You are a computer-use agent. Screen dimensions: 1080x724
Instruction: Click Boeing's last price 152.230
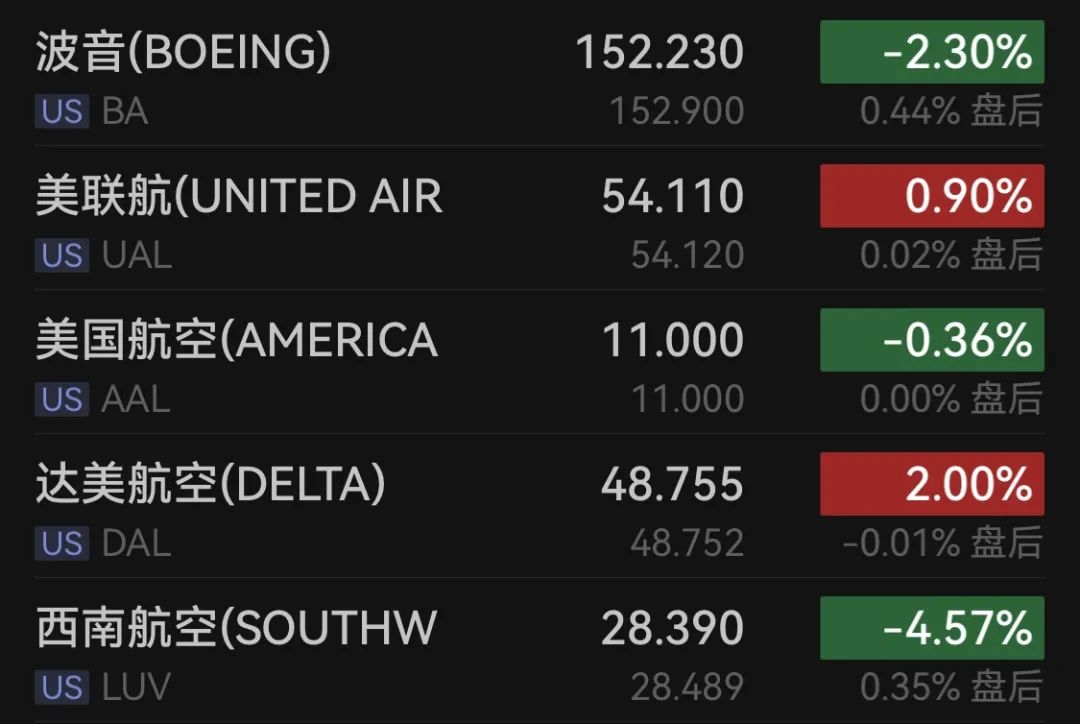tap(659, 52)
